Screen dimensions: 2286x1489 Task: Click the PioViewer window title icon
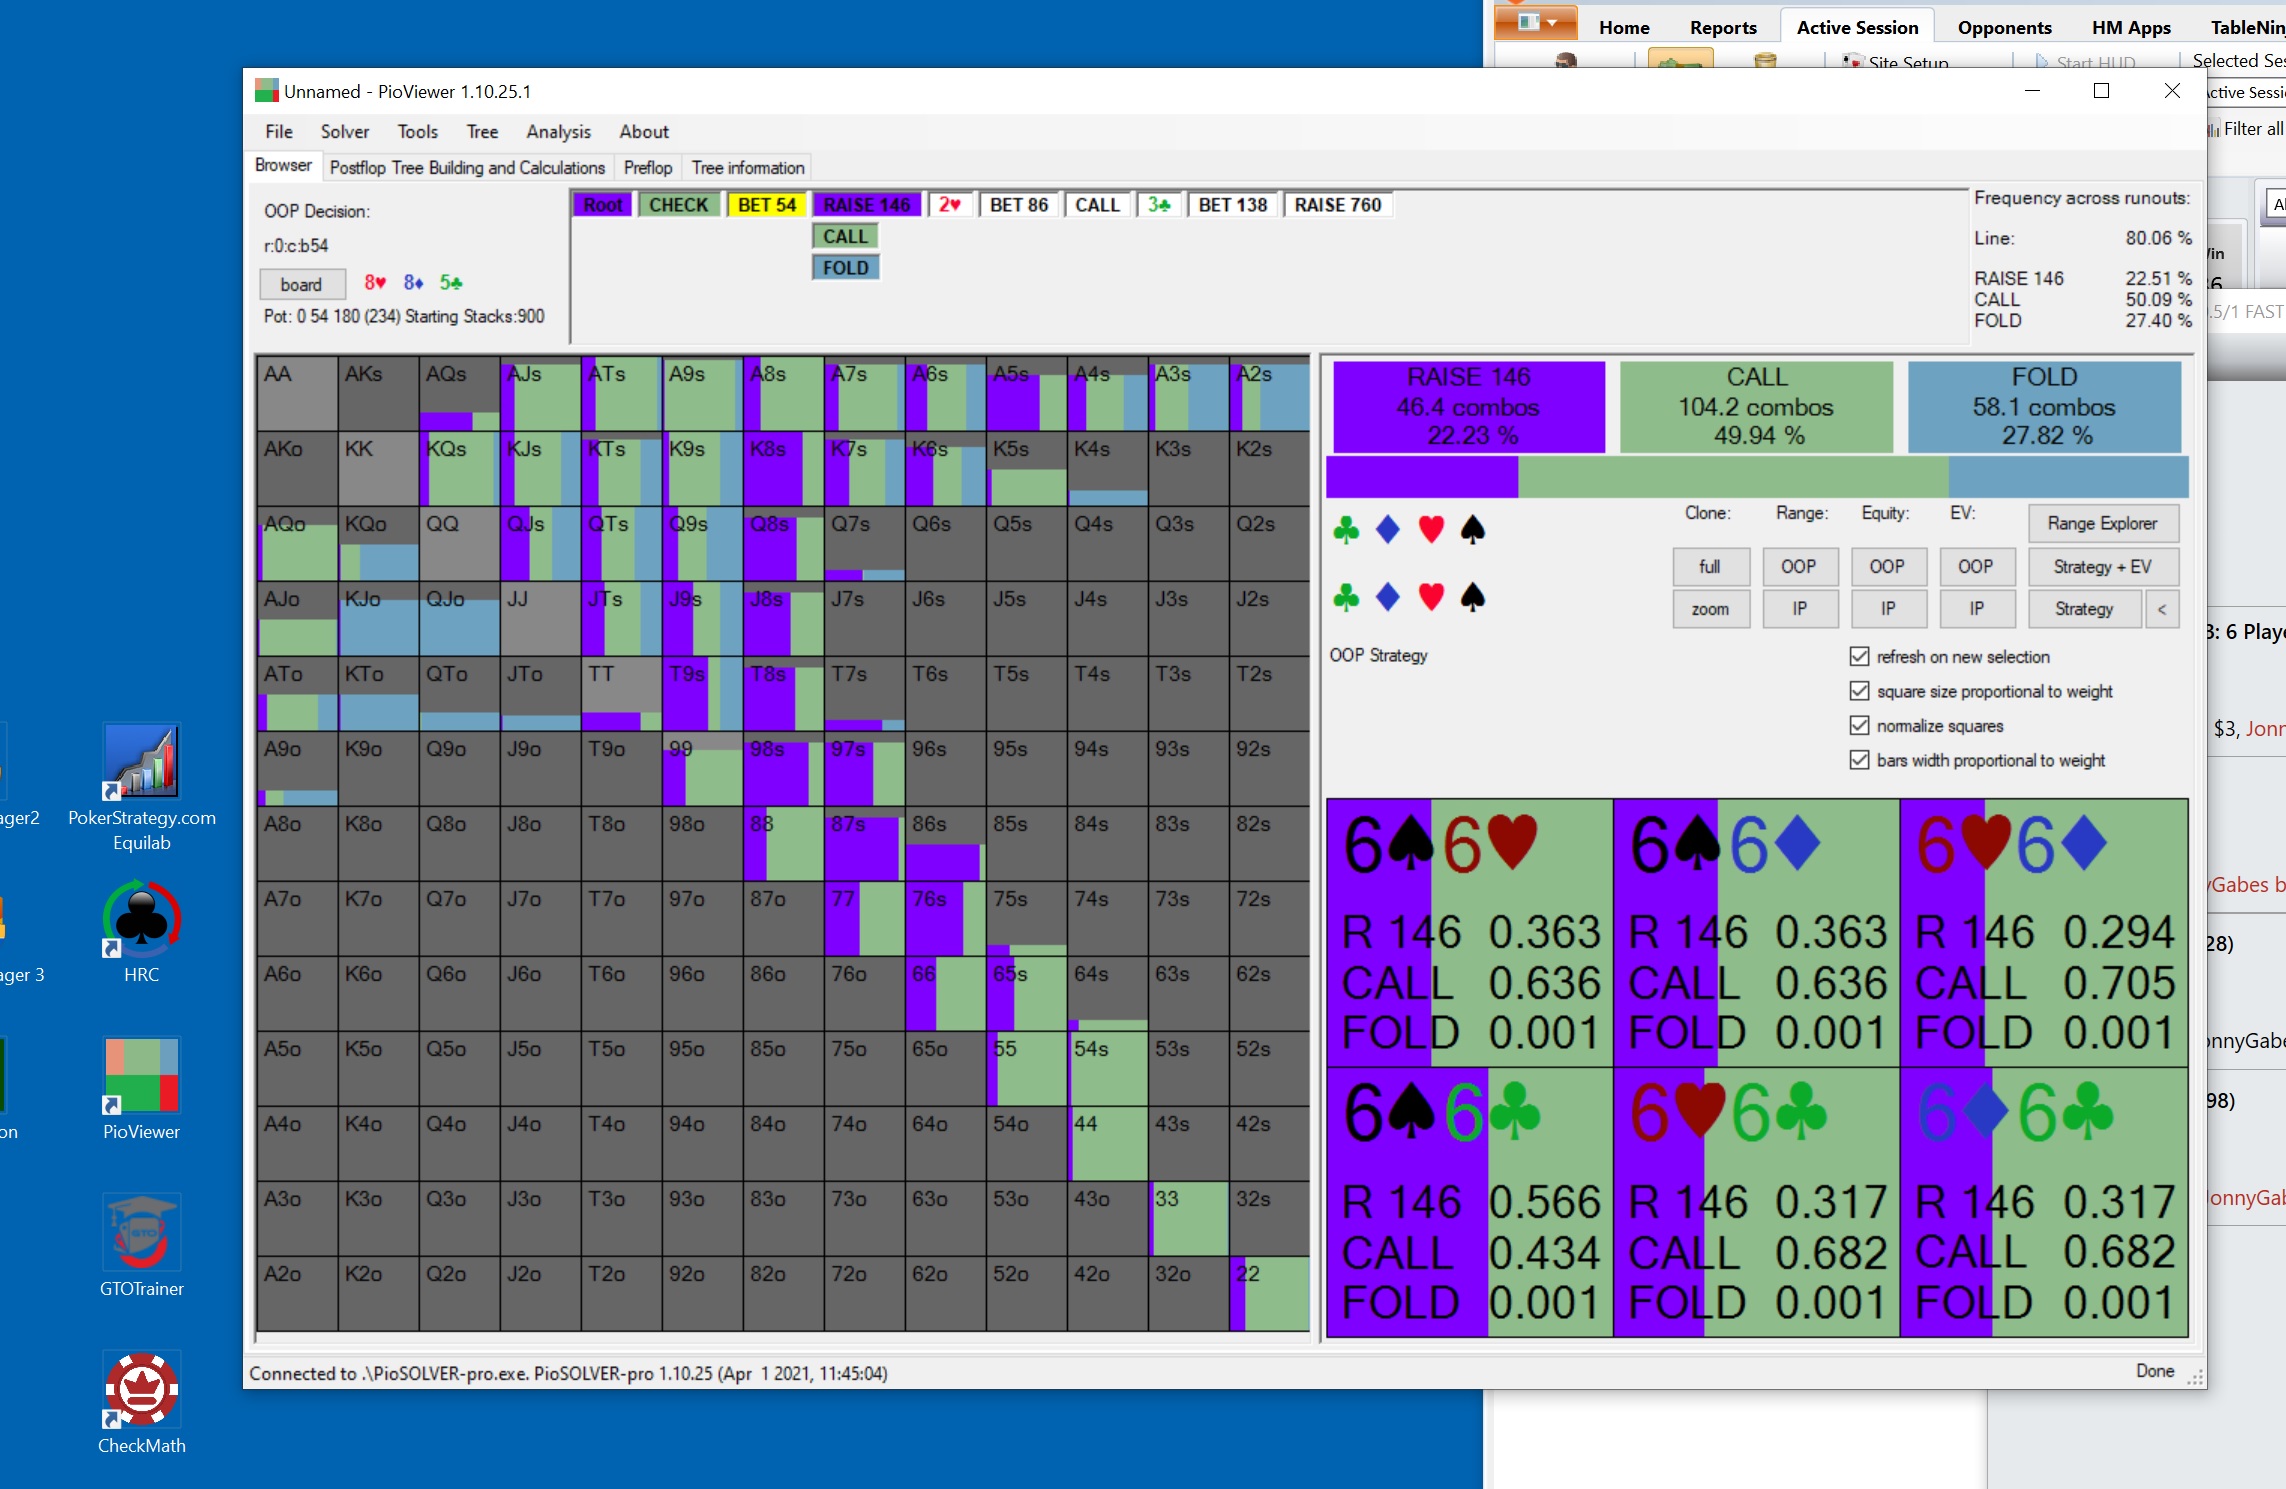click(x=266, y=91)
